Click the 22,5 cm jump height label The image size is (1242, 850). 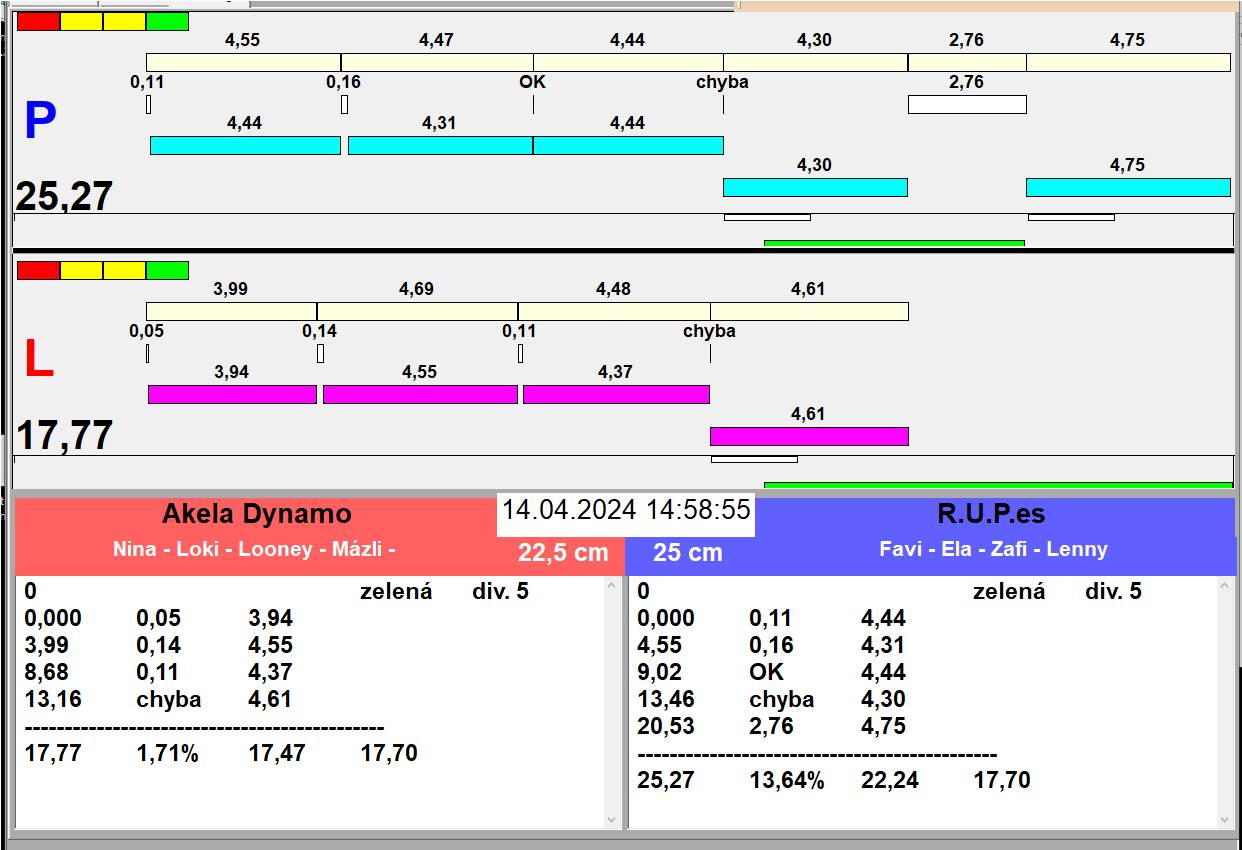563,552
